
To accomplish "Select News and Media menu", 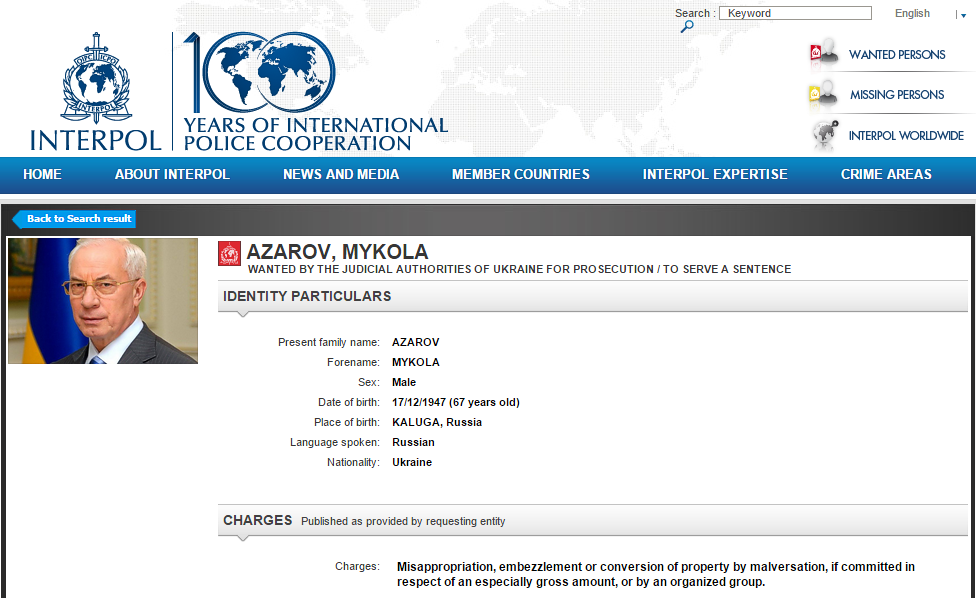I will pyautogui.click(x=341, y=174).
